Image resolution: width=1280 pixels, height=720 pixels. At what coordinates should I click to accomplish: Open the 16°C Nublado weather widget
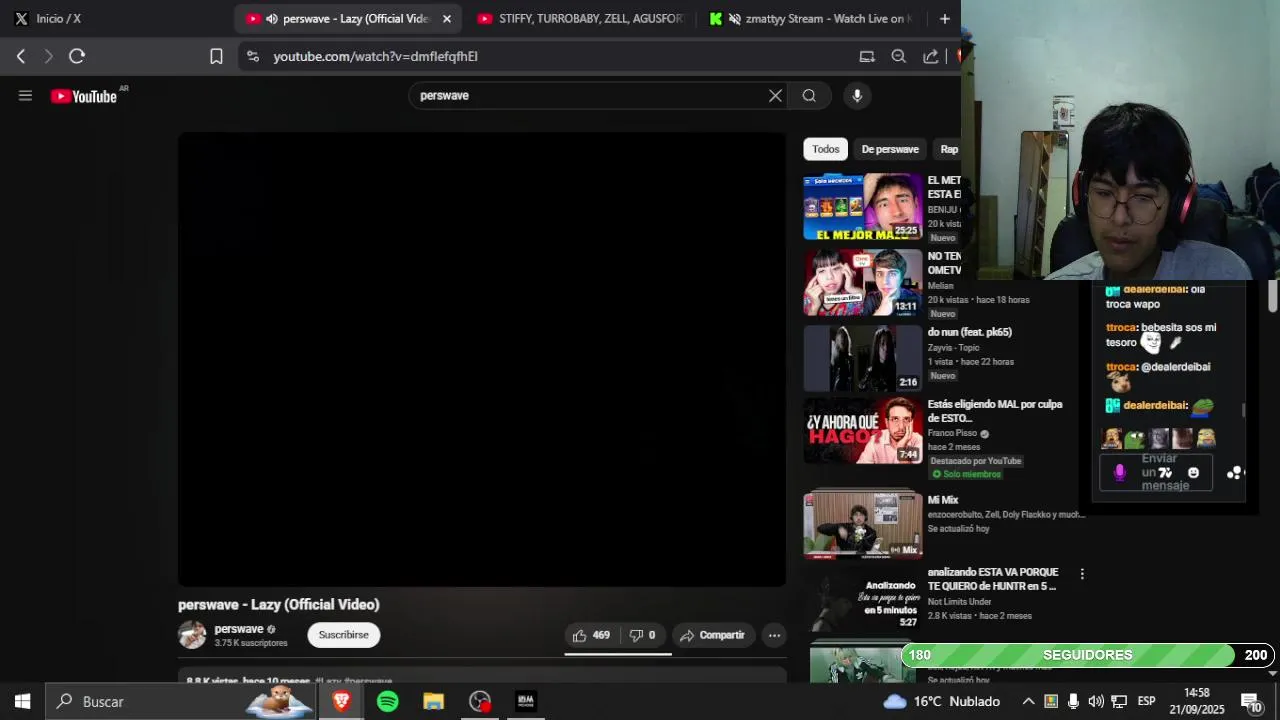(942, 702)
